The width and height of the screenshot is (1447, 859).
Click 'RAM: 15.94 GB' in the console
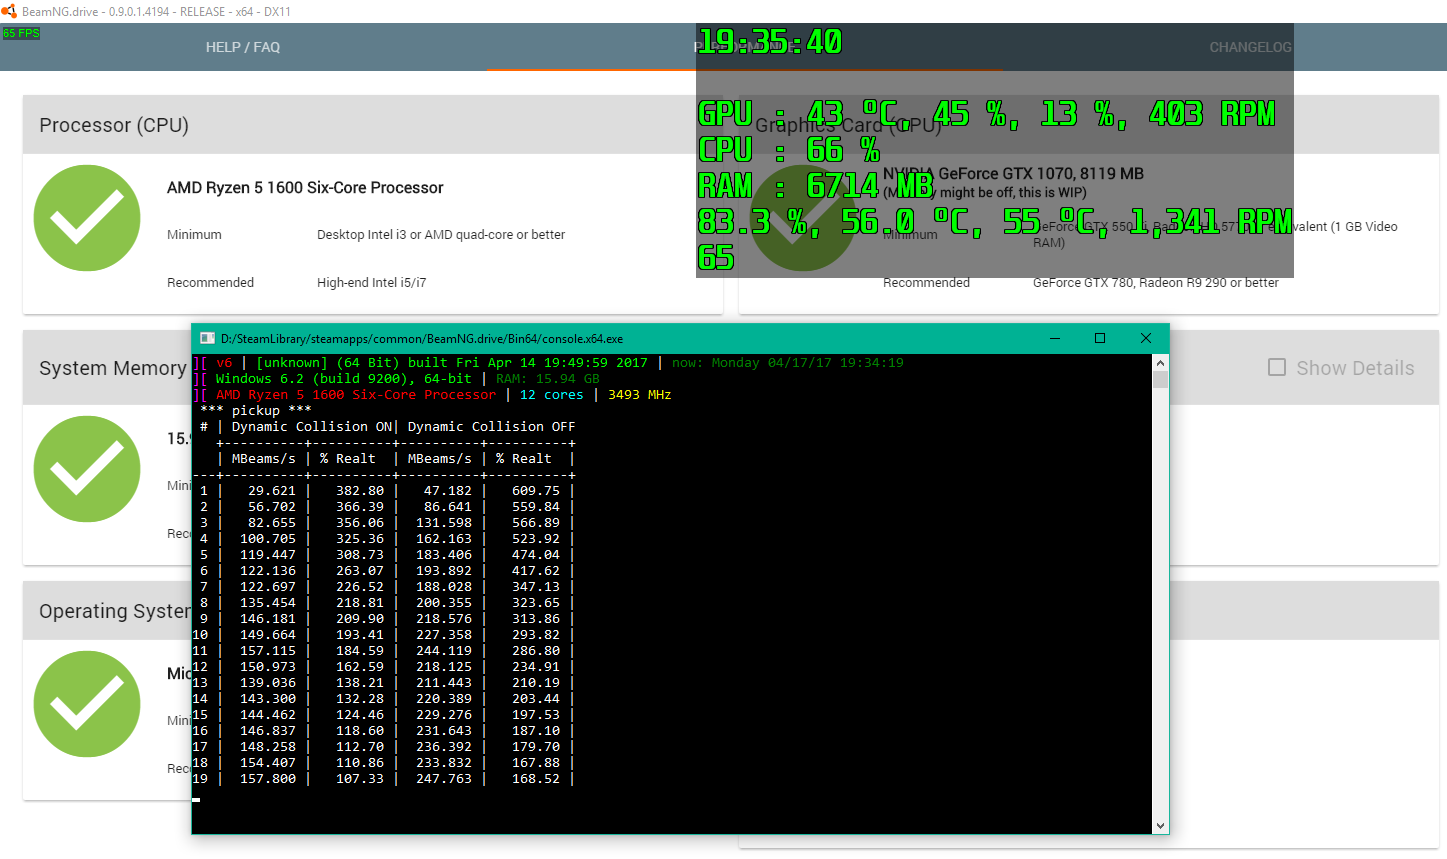[548, 379]
